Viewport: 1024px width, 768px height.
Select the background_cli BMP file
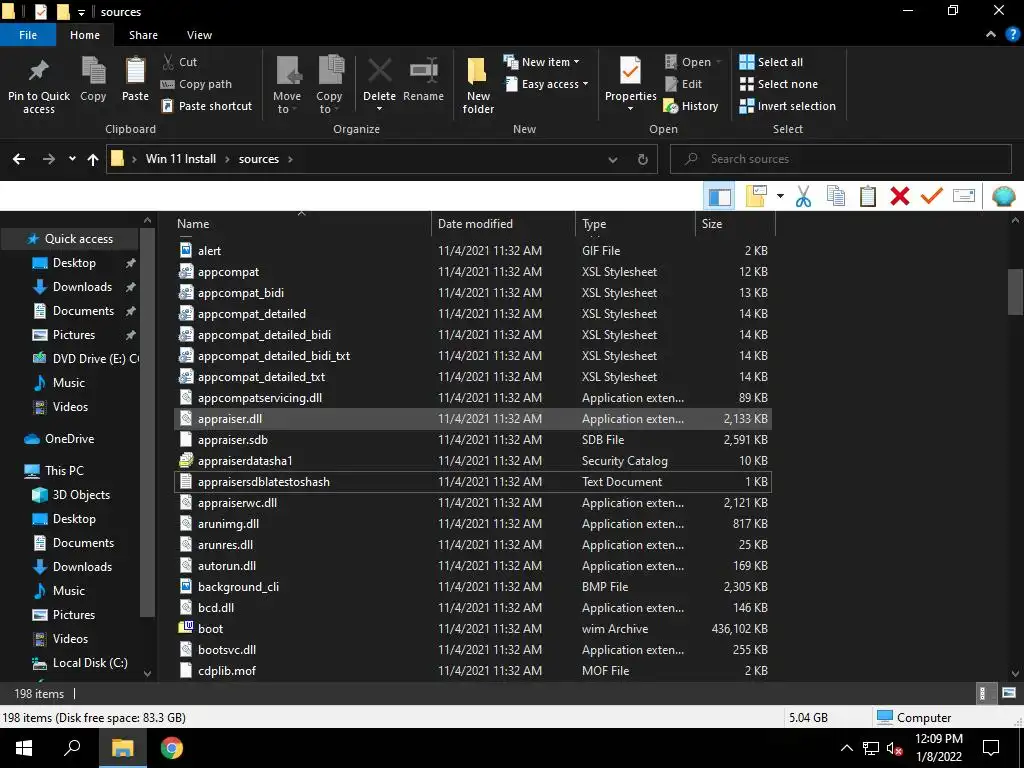473,586
